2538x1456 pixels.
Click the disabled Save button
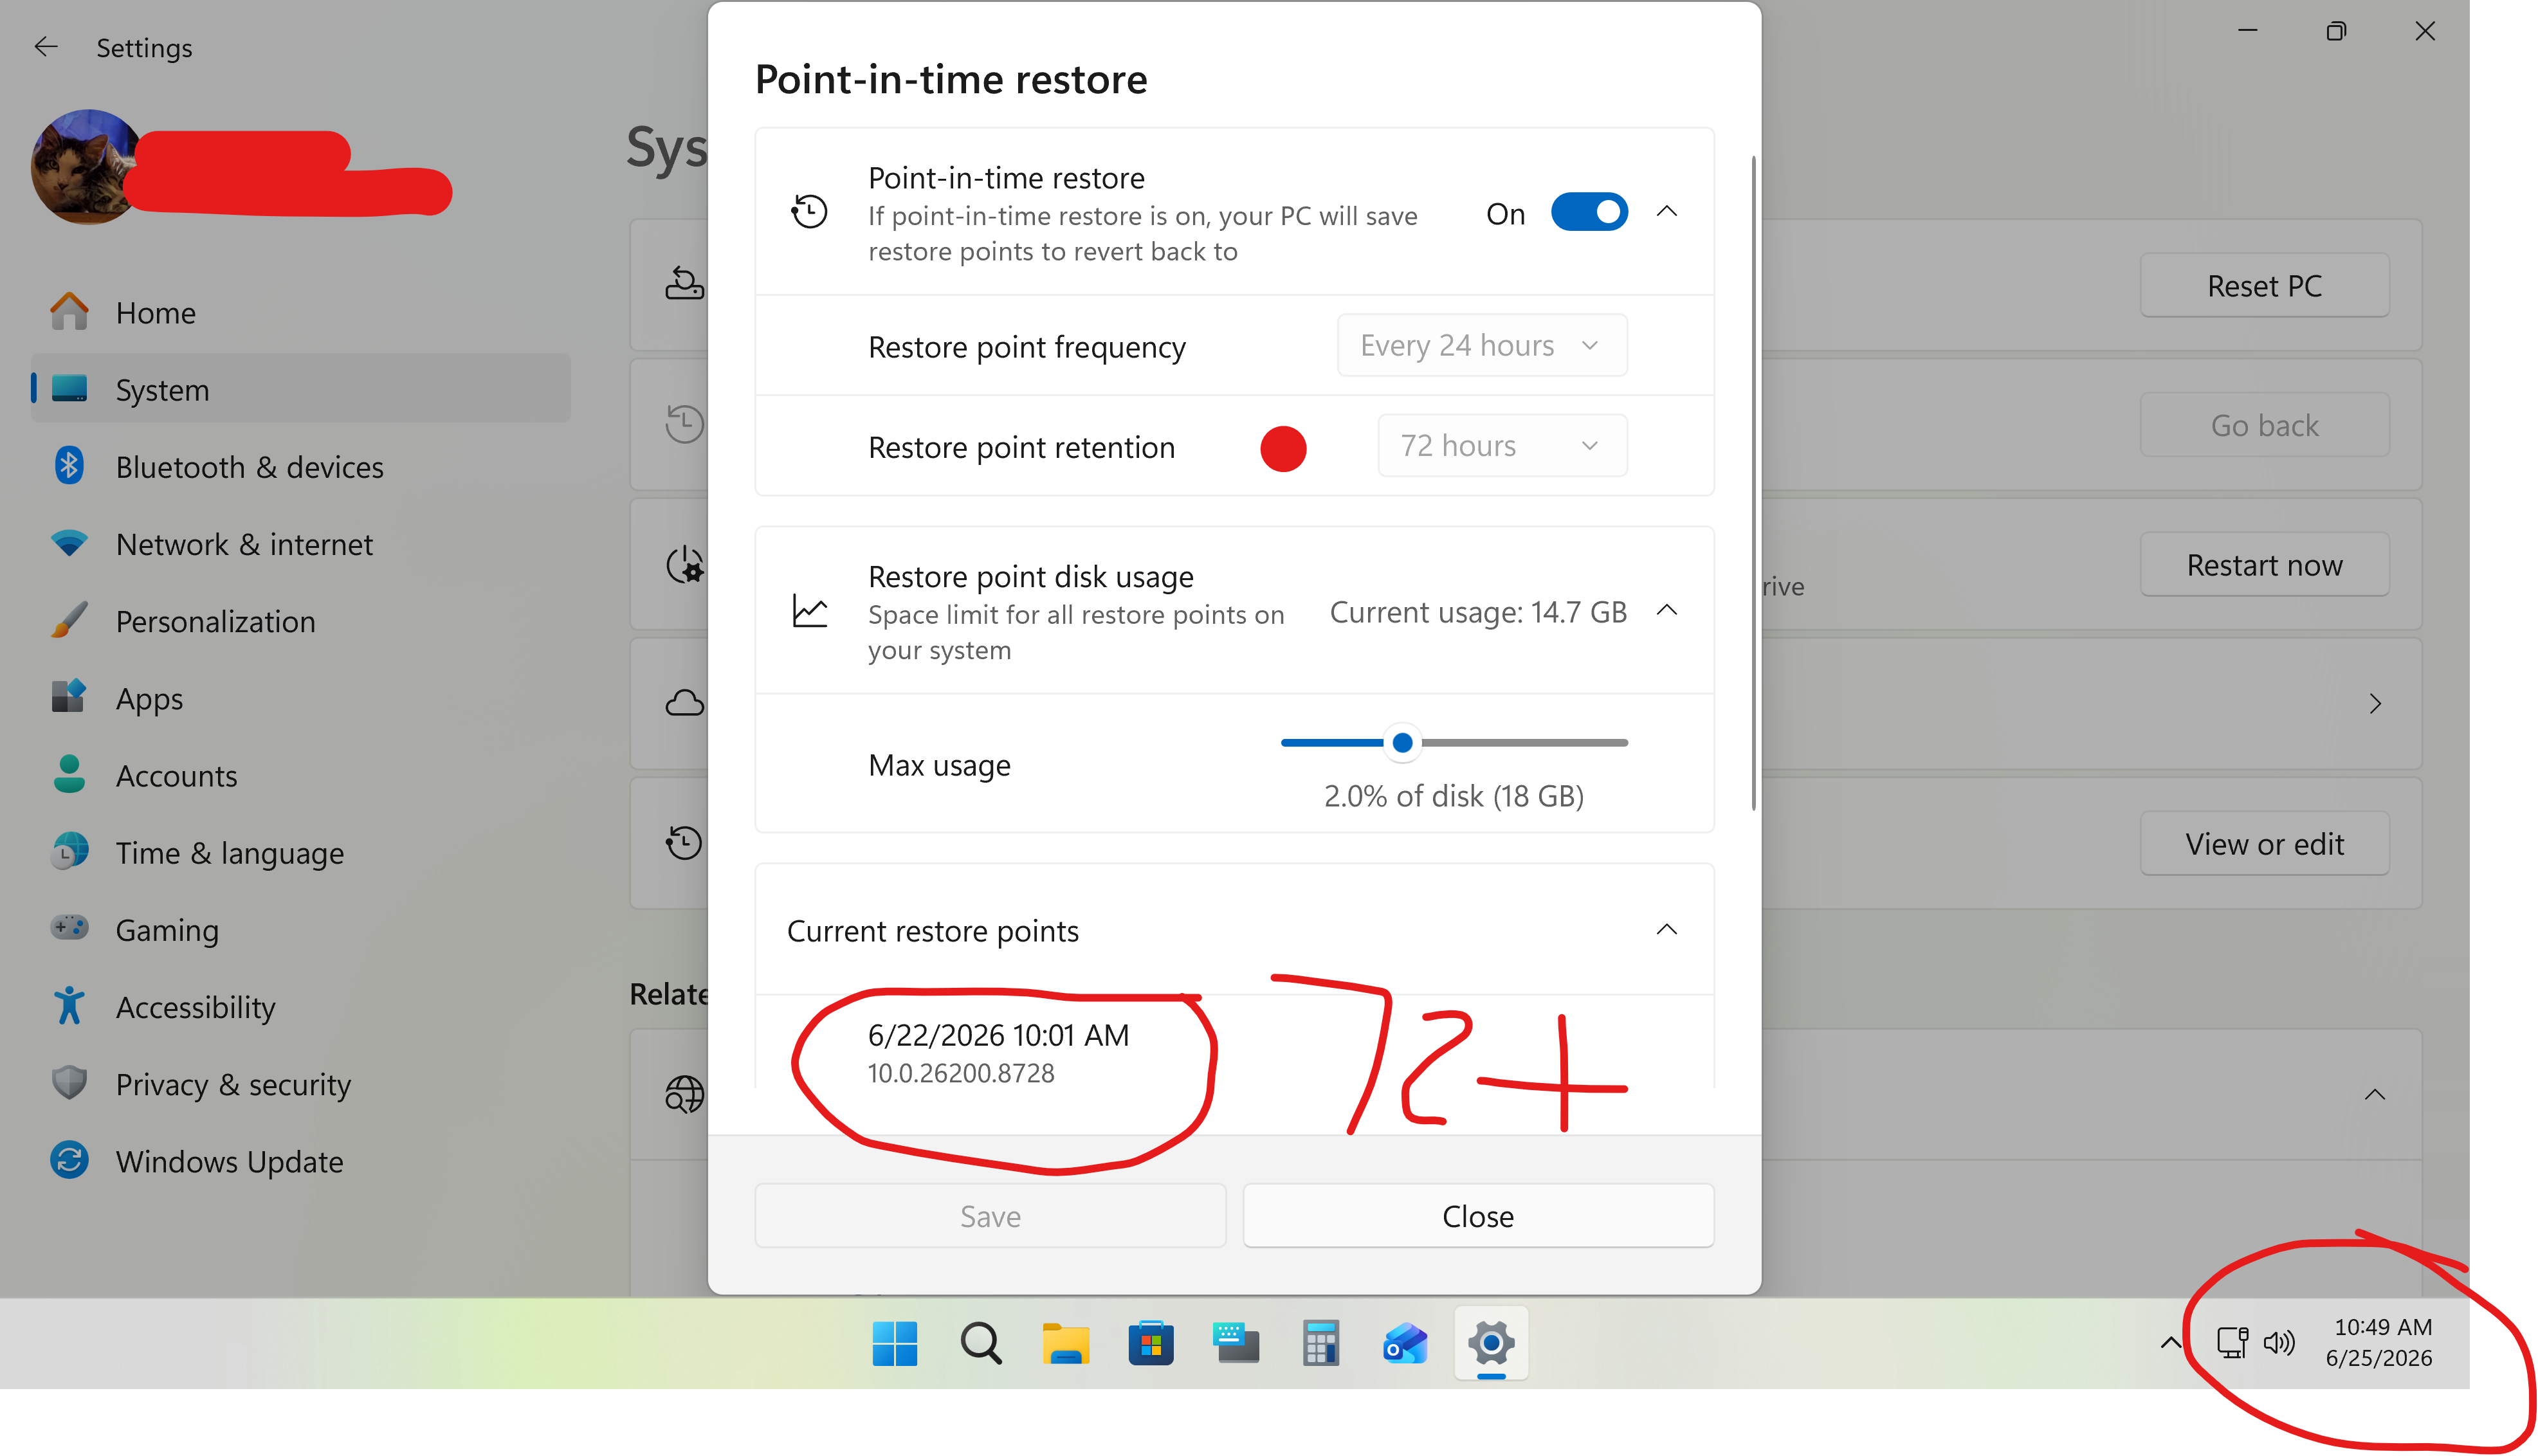pos(990,1216)
